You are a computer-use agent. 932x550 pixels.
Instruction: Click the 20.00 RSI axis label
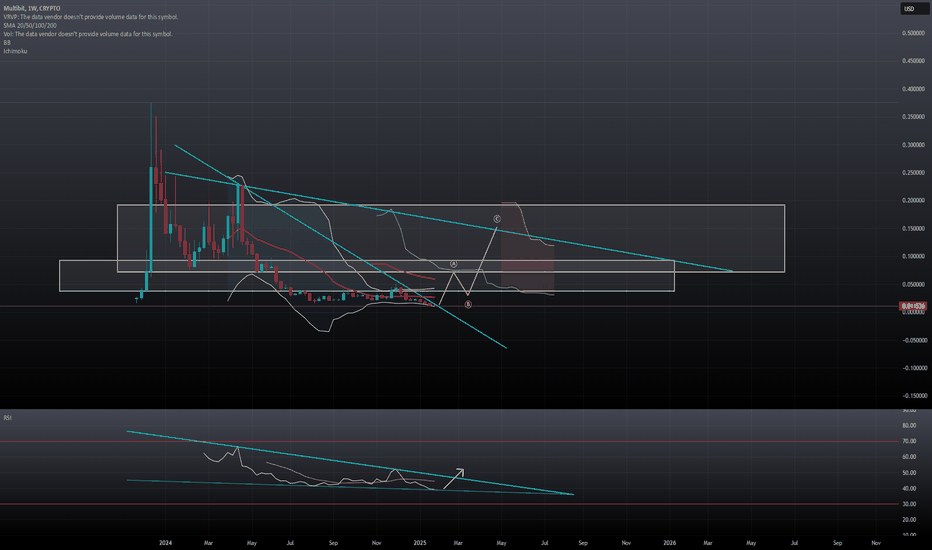(x=909, y=520)
